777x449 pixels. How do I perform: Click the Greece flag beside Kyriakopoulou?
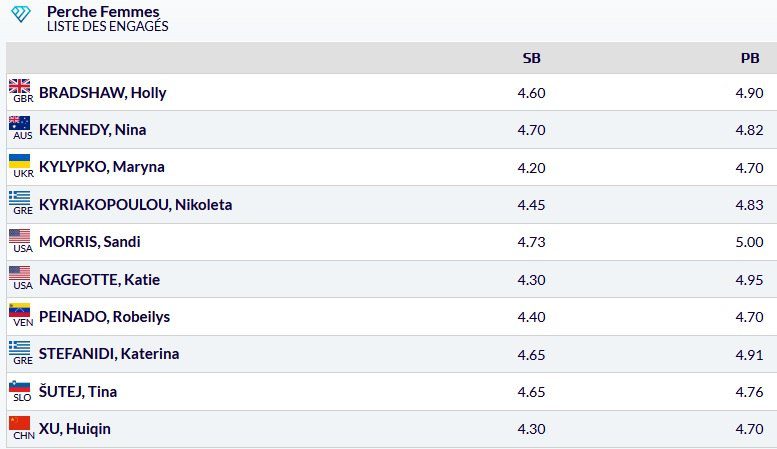(x=20, y=198)
